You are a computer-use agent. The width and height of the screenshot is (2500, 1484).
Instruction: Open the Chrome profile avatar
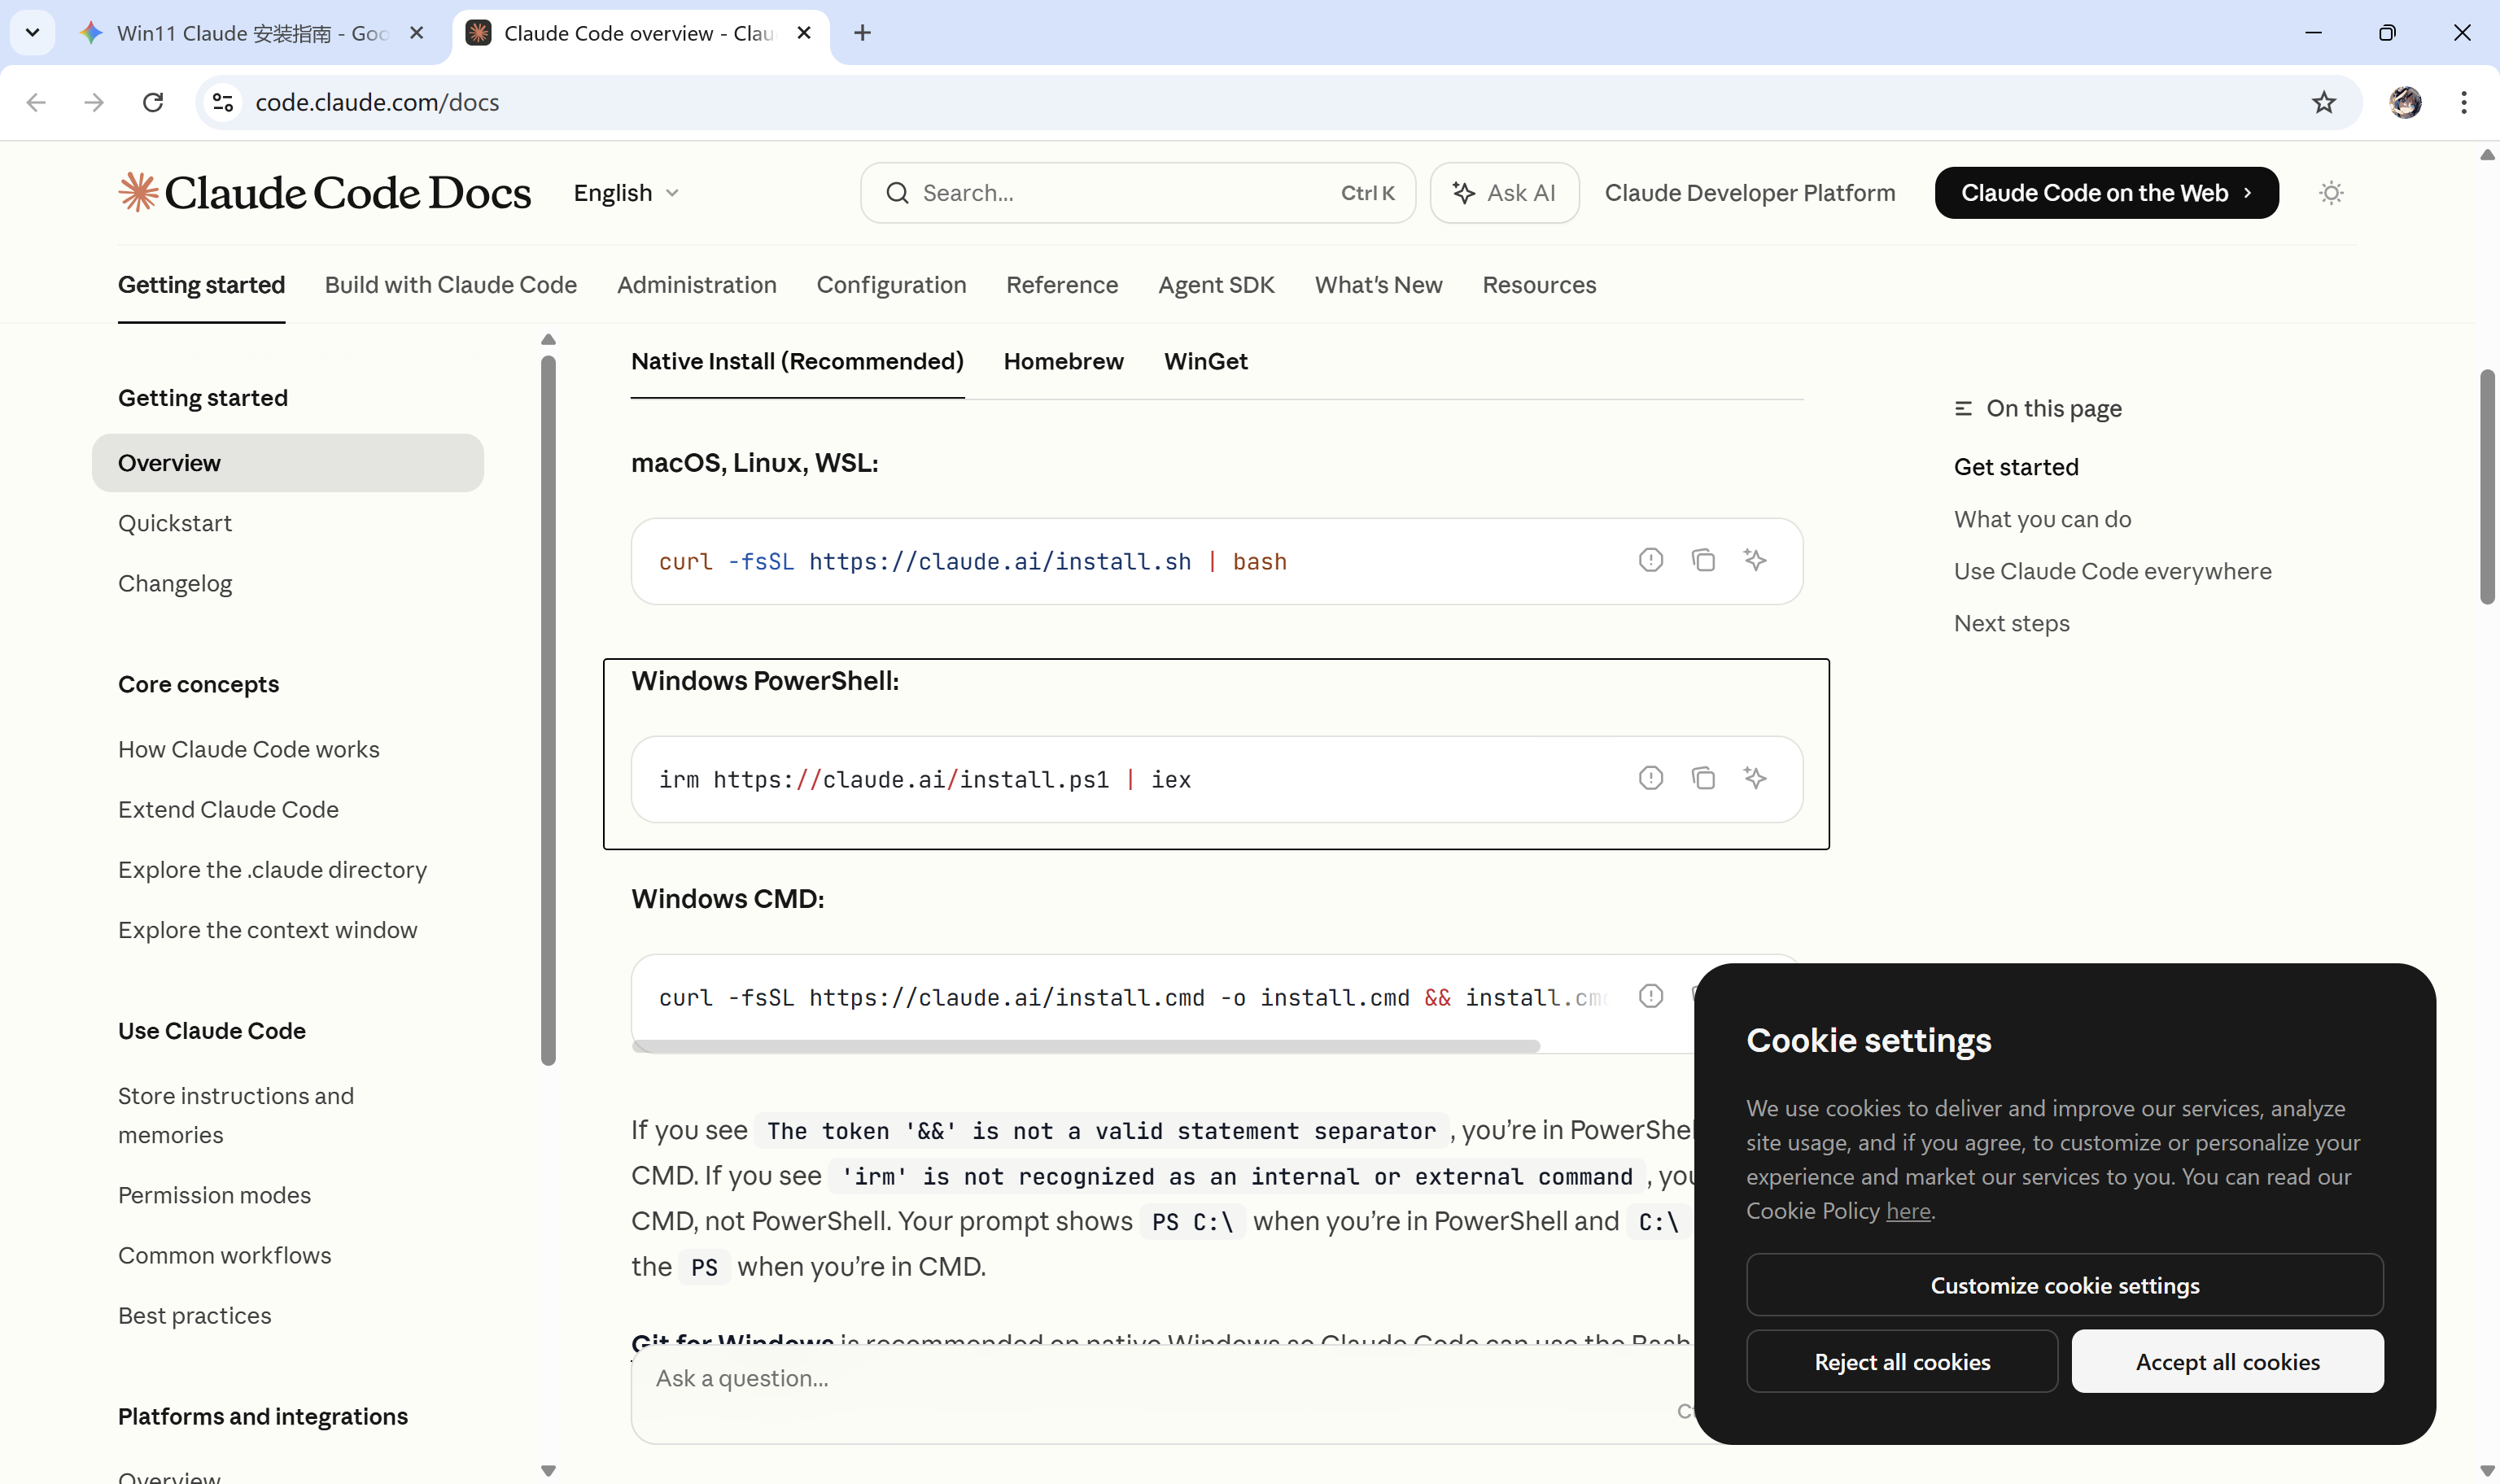click(2405, 102)
